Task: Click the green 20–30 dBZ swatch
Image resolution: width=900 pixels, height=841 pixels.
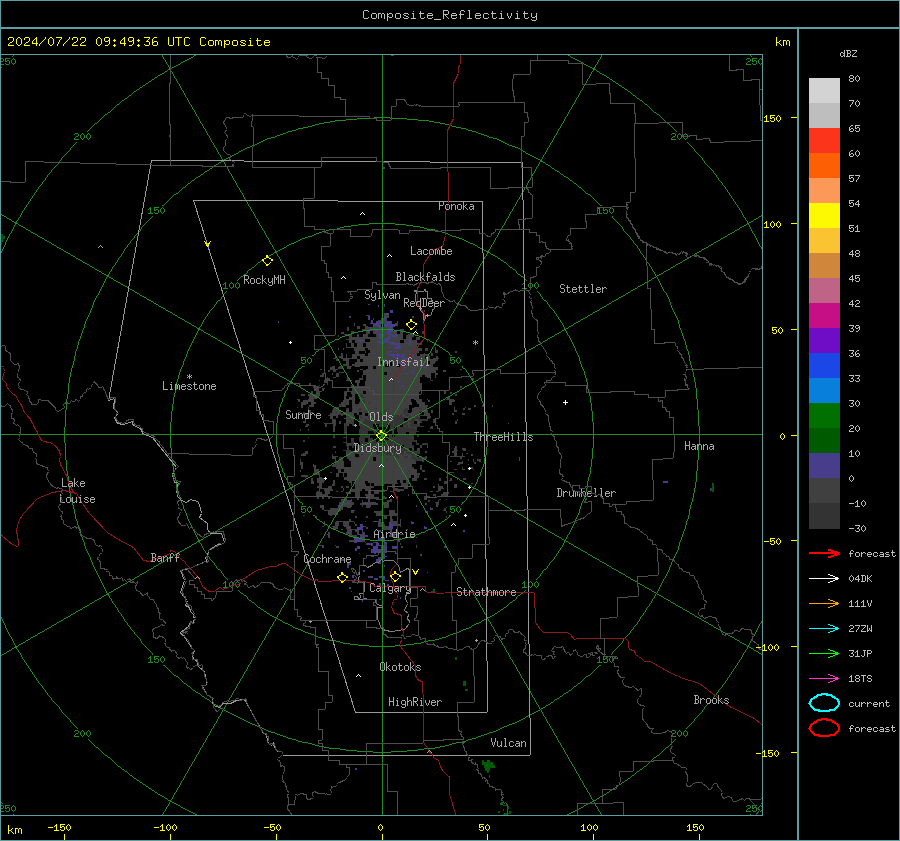Action: coord(824,416)
